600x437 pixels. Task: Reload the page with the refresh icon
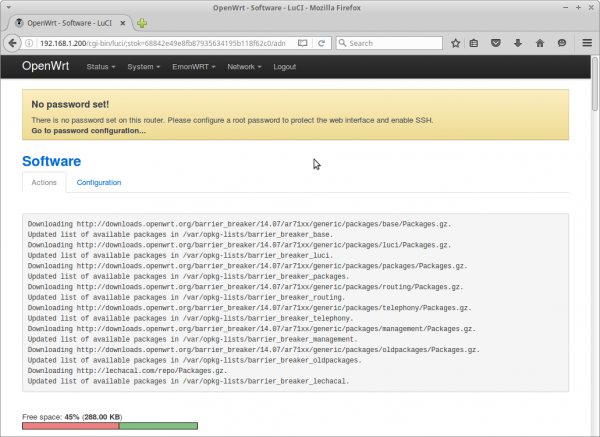pyautogui.click(x=321, y=43)
